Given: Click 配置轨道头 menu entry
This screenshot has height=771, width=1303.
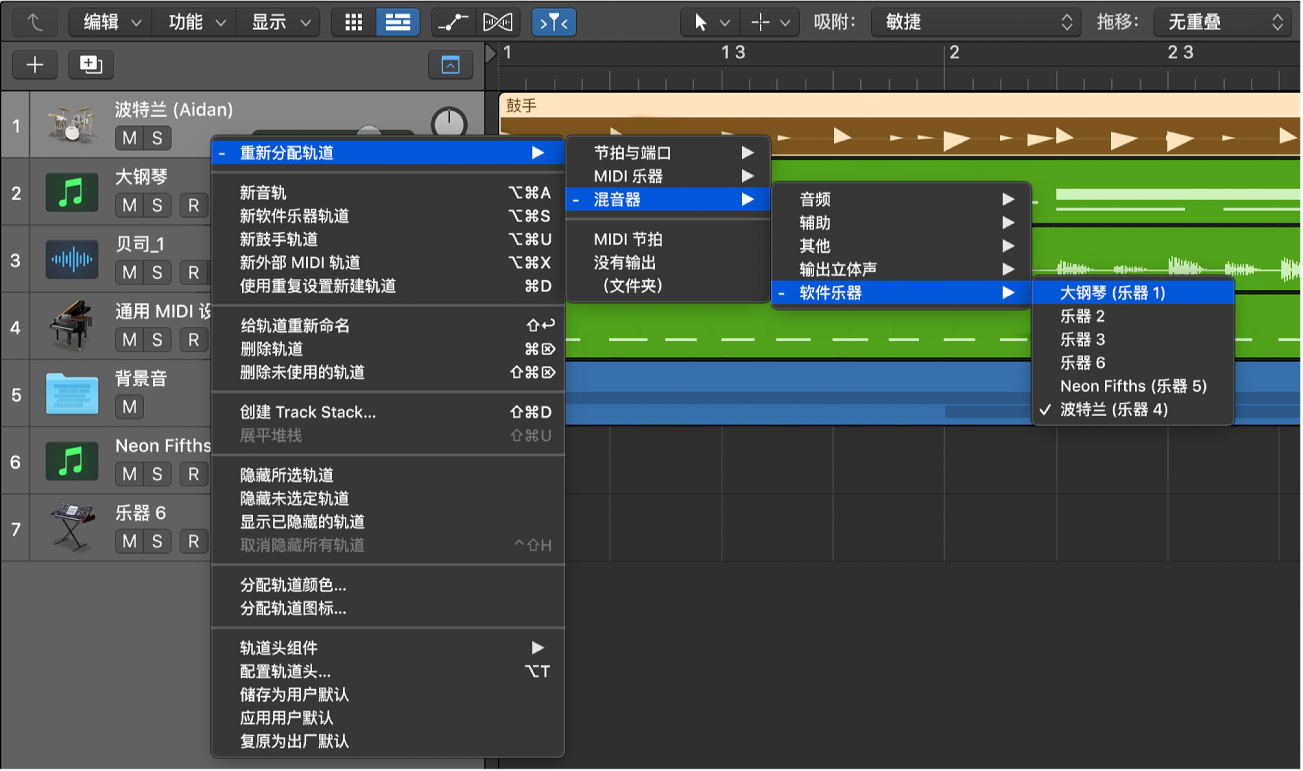Looking at the screenshot, I should (285, 671).
